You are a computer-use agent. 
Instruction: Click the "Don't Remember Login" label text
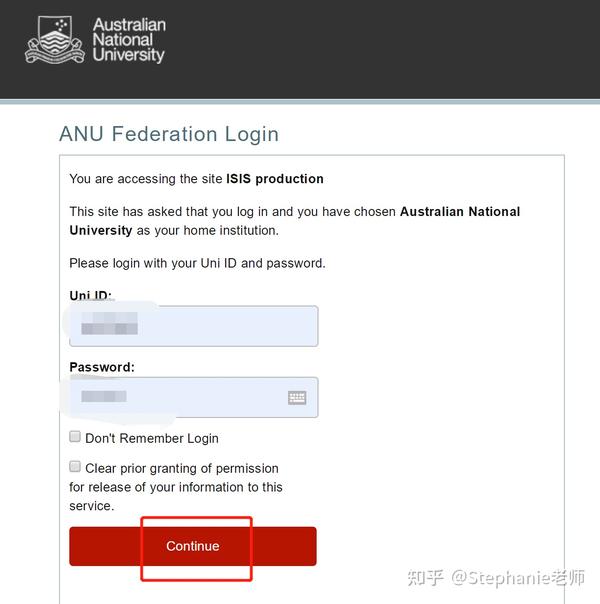tap(152, 438)
